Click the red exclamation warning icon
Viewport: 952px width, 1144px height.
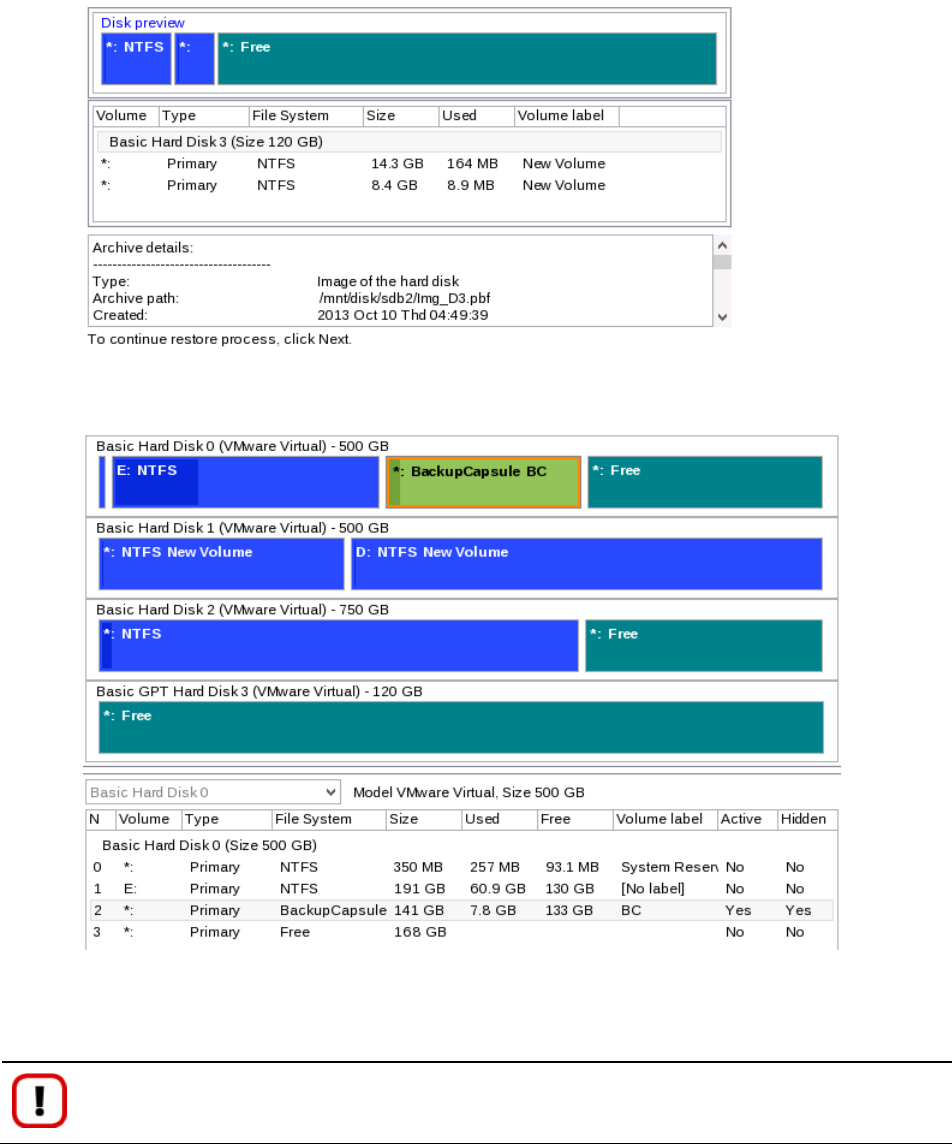[39, 1100]
